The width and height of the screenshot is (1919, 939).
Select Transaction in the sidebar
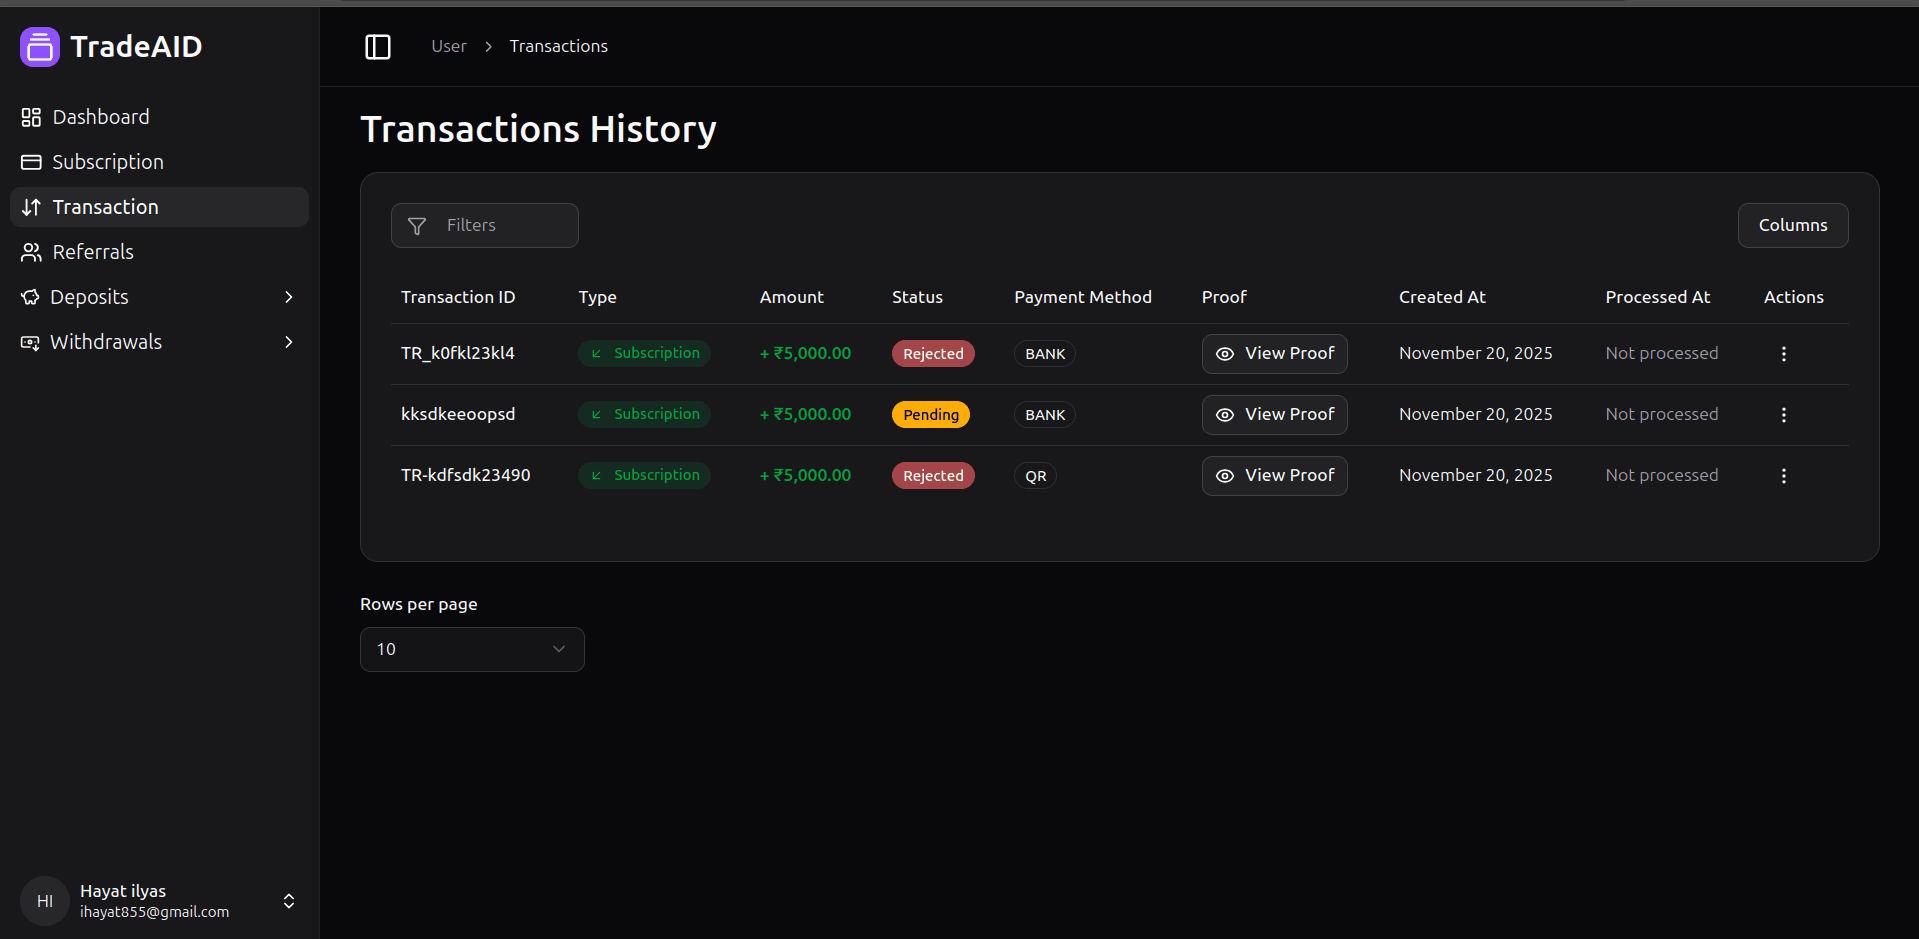coord(159,207)
